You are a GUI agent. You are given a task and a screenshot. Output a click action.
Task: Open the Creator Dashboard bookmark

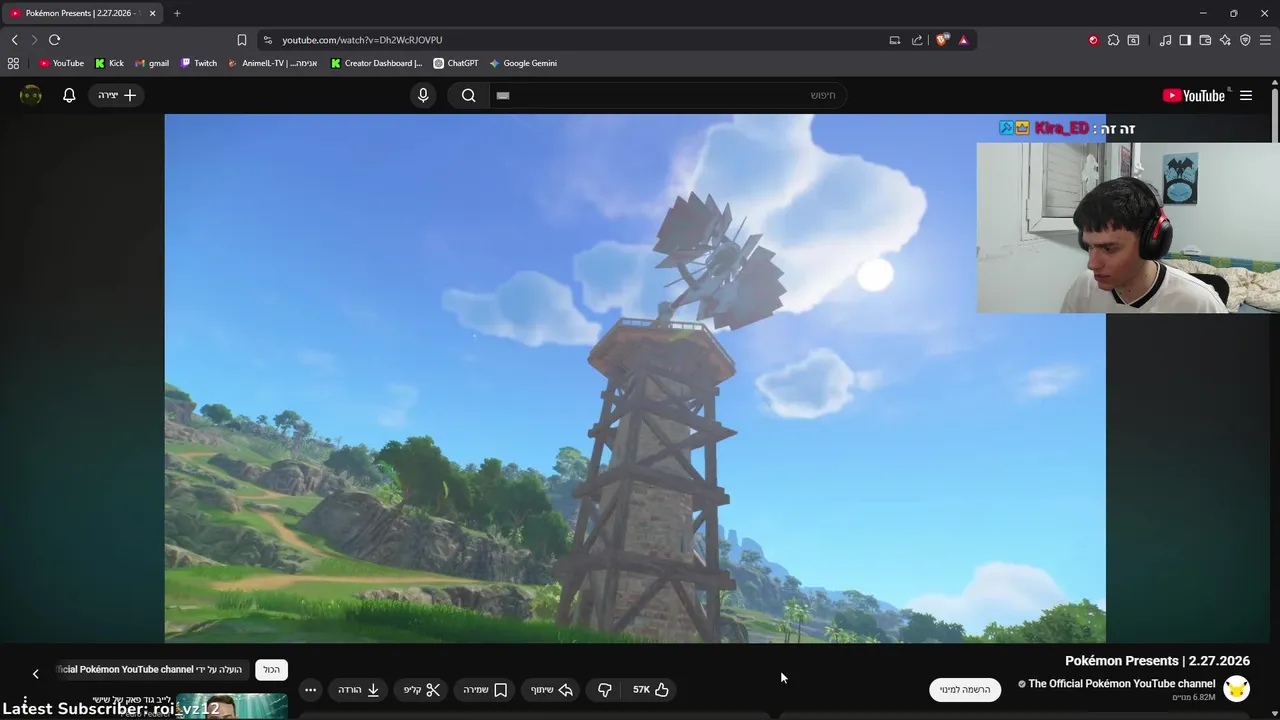tap(376, 63)
